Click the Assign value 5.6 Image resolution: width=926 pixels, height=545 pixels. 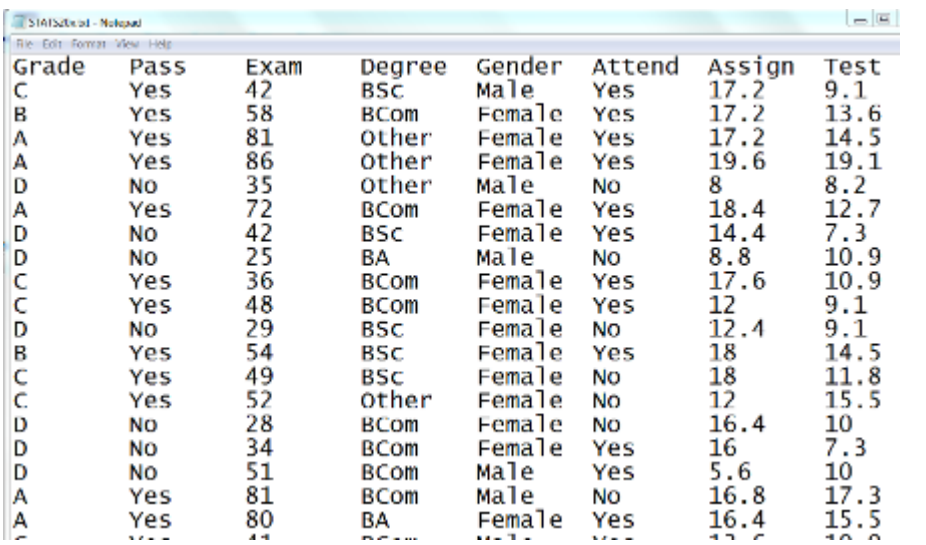[x=729, y=472]
